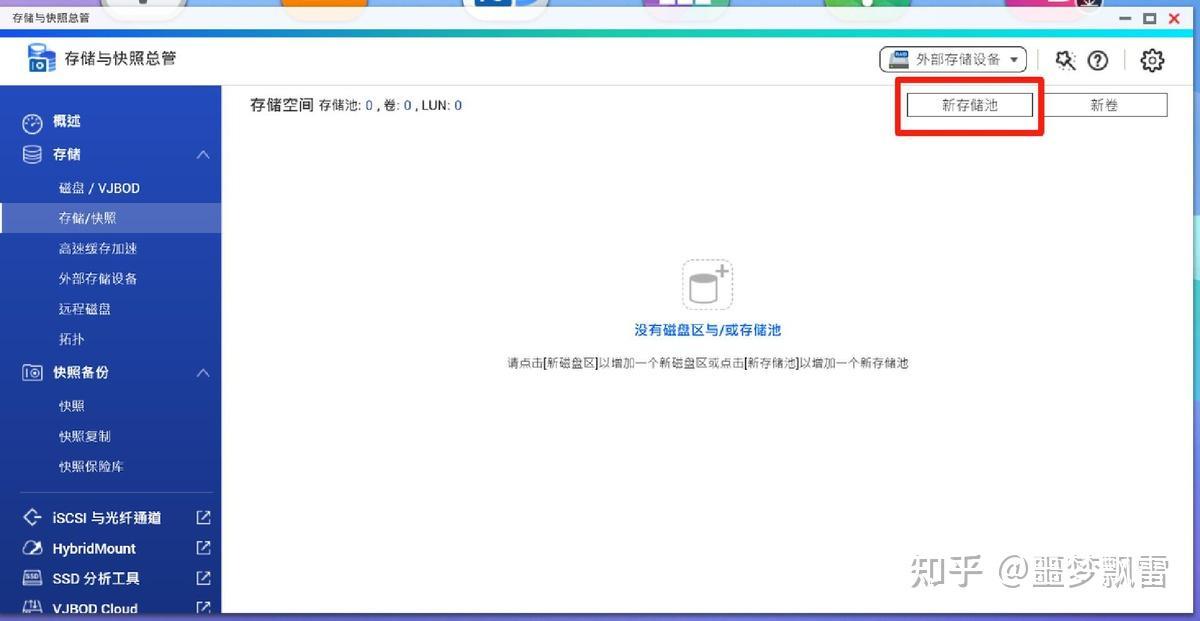Click the 概述 gauge icon
The image size is (1200, 621).
[x=32, y=123]
